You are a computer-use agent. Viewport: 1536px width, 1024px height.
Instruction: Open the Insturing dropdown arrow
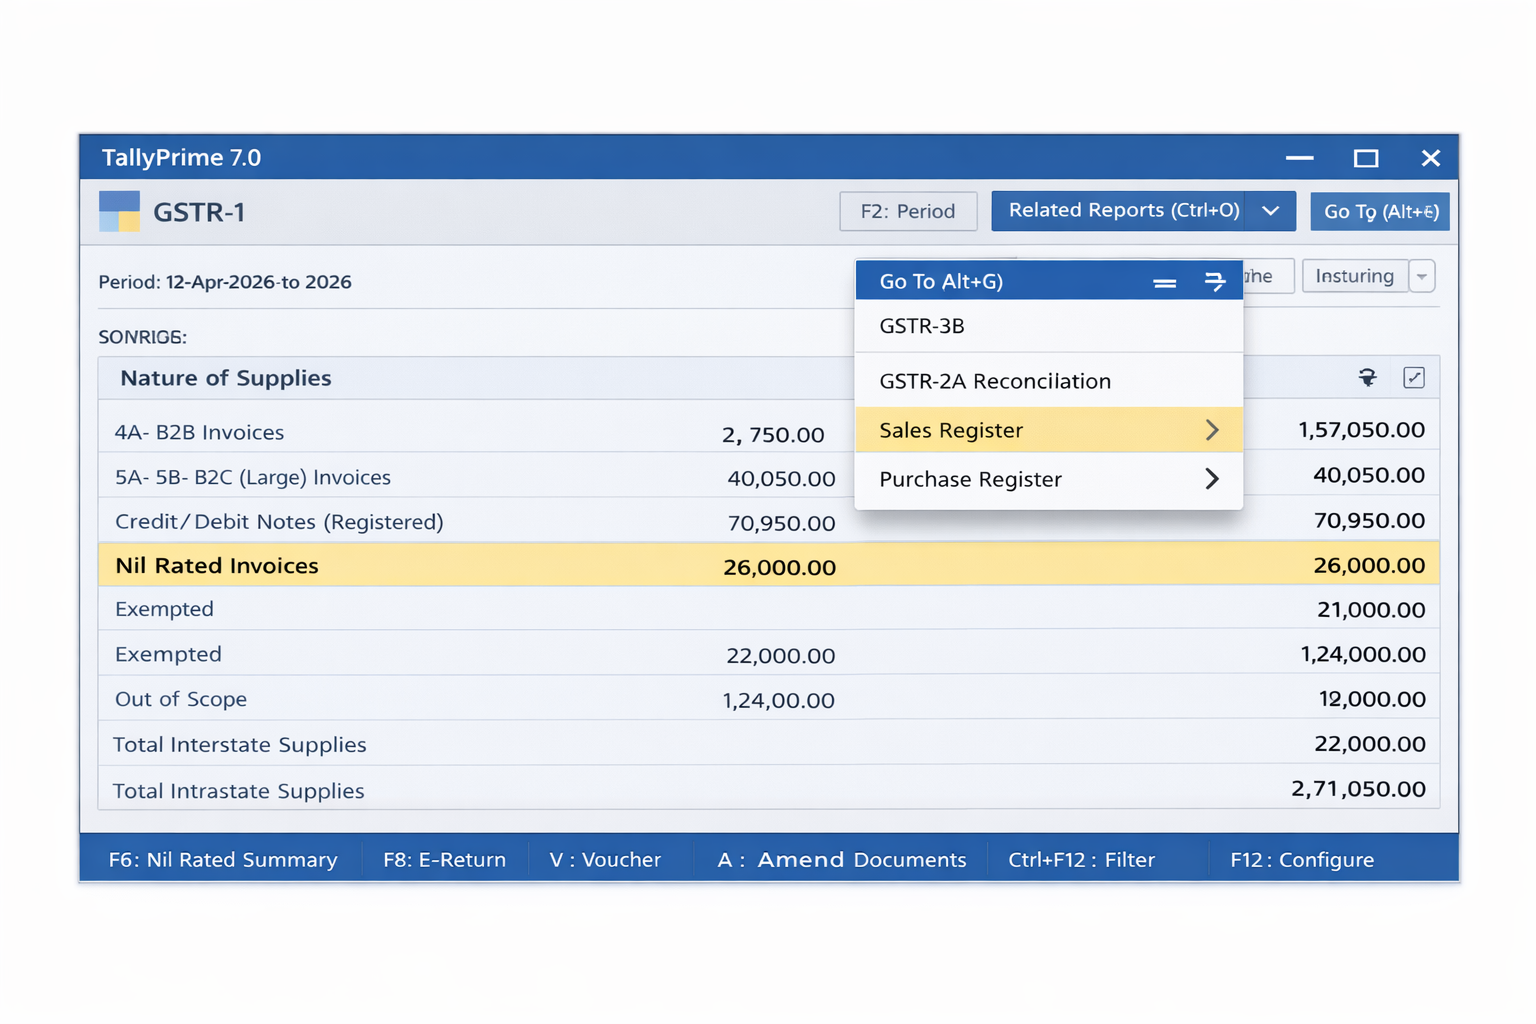[1421, 276]
